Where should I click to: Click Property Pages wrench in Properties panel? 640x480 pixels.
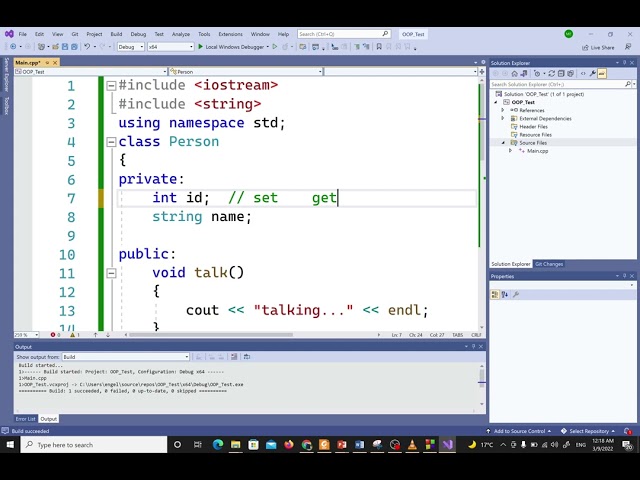tap(516, 294)
